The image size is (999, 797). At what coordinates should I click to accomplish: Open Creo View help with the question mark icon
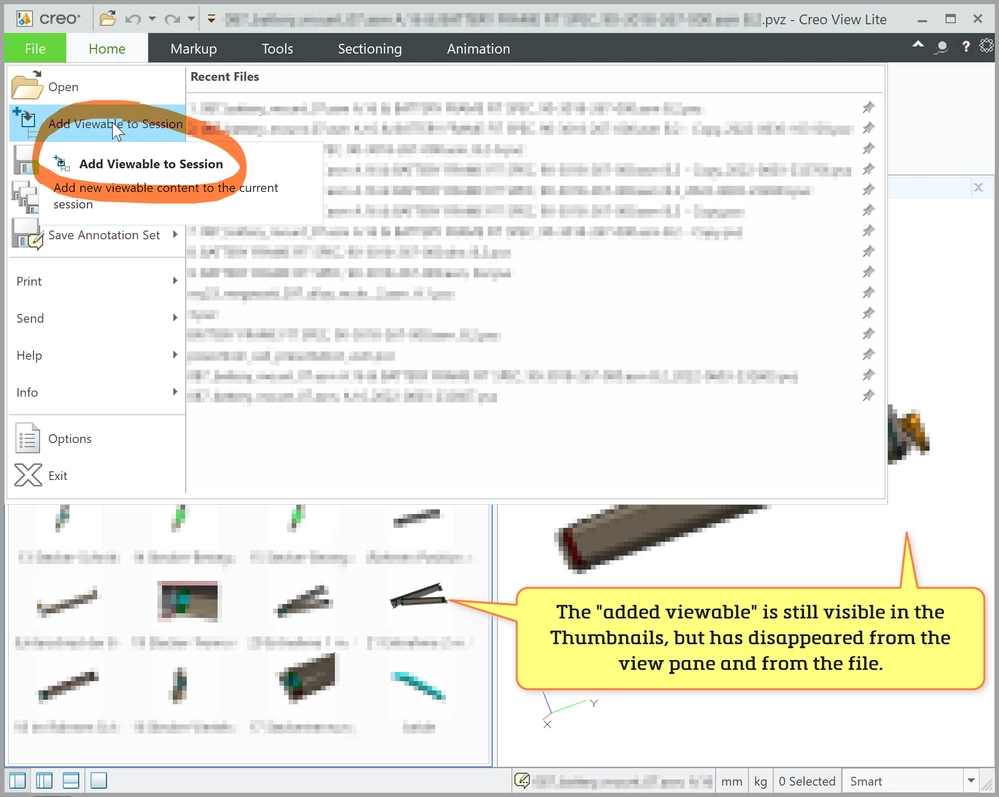(x=965, y=47)
